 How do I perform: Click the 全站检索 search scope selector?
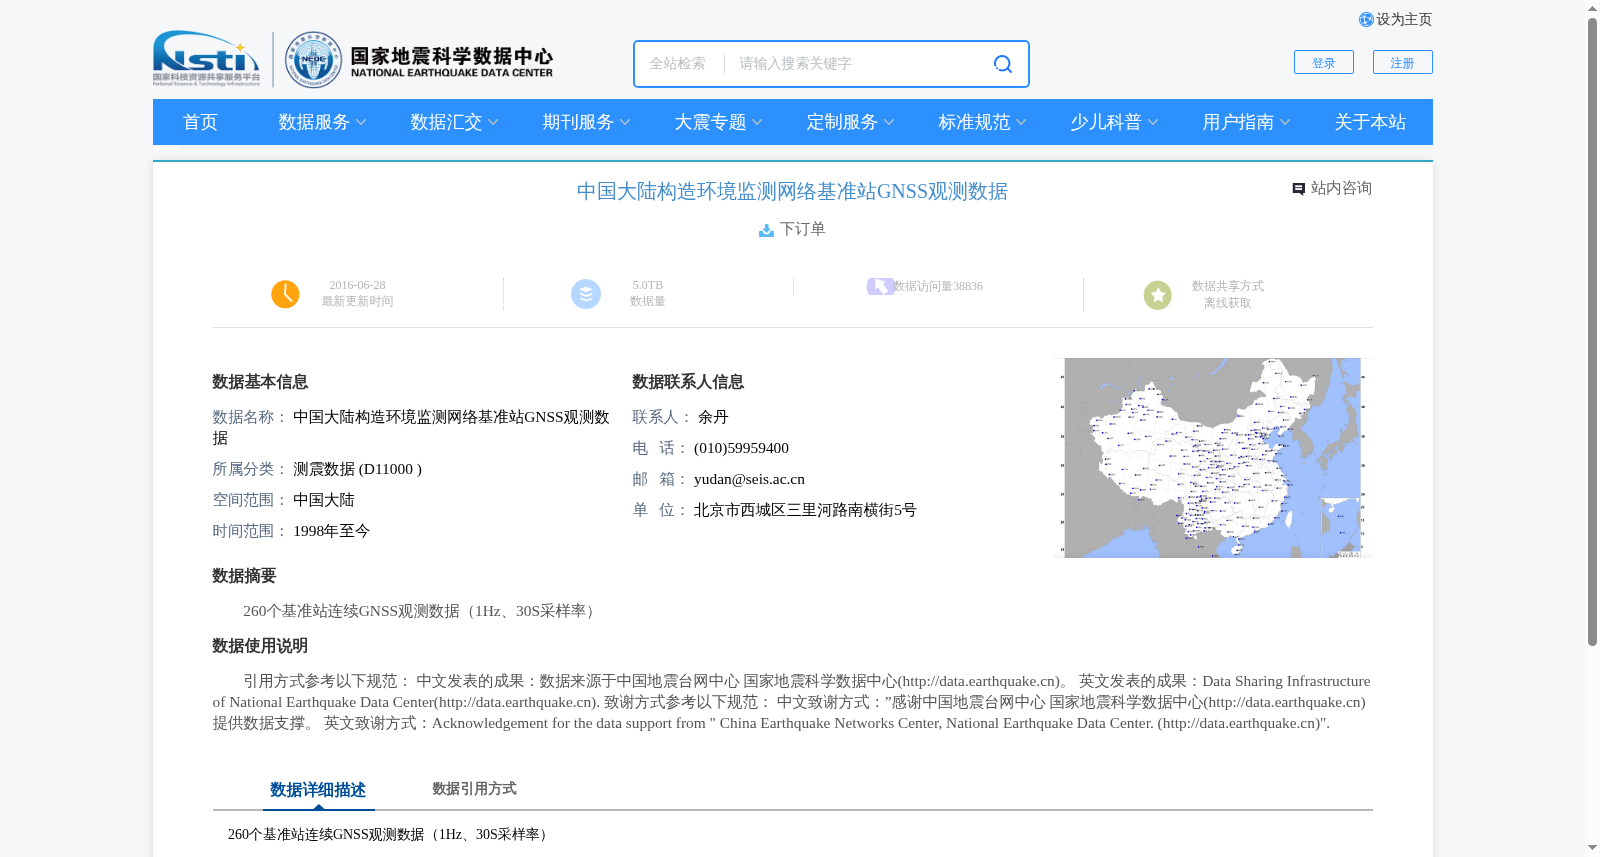click(678, 64)
